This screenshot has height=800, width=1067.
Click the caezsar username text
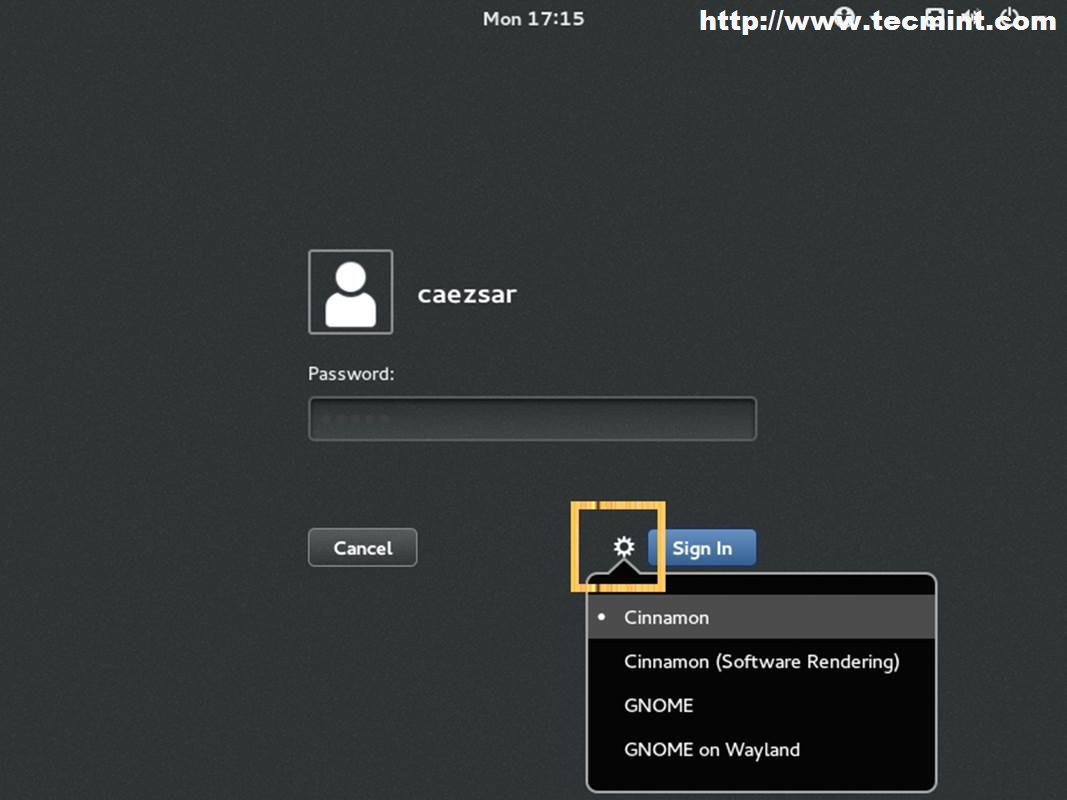[467, 295]
